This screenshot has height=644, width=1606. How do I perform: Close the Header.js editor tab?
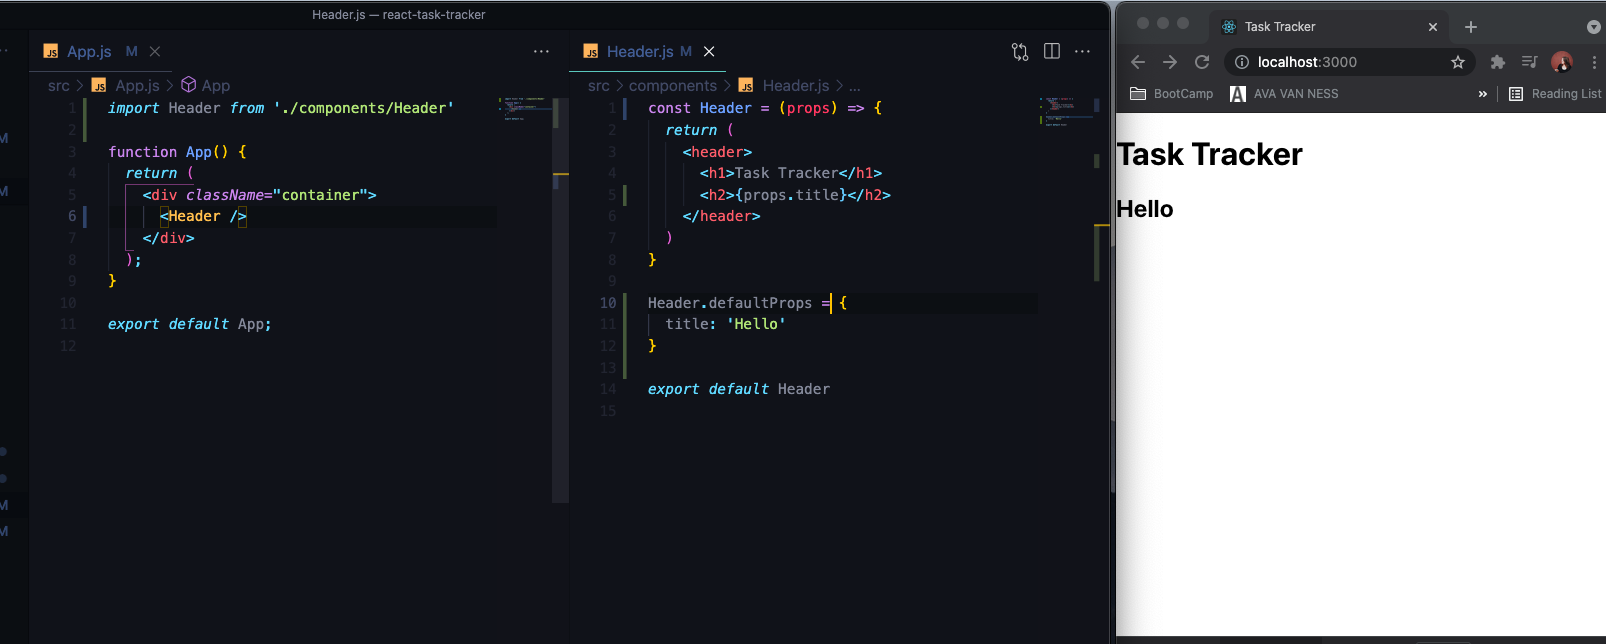(709, 52)
